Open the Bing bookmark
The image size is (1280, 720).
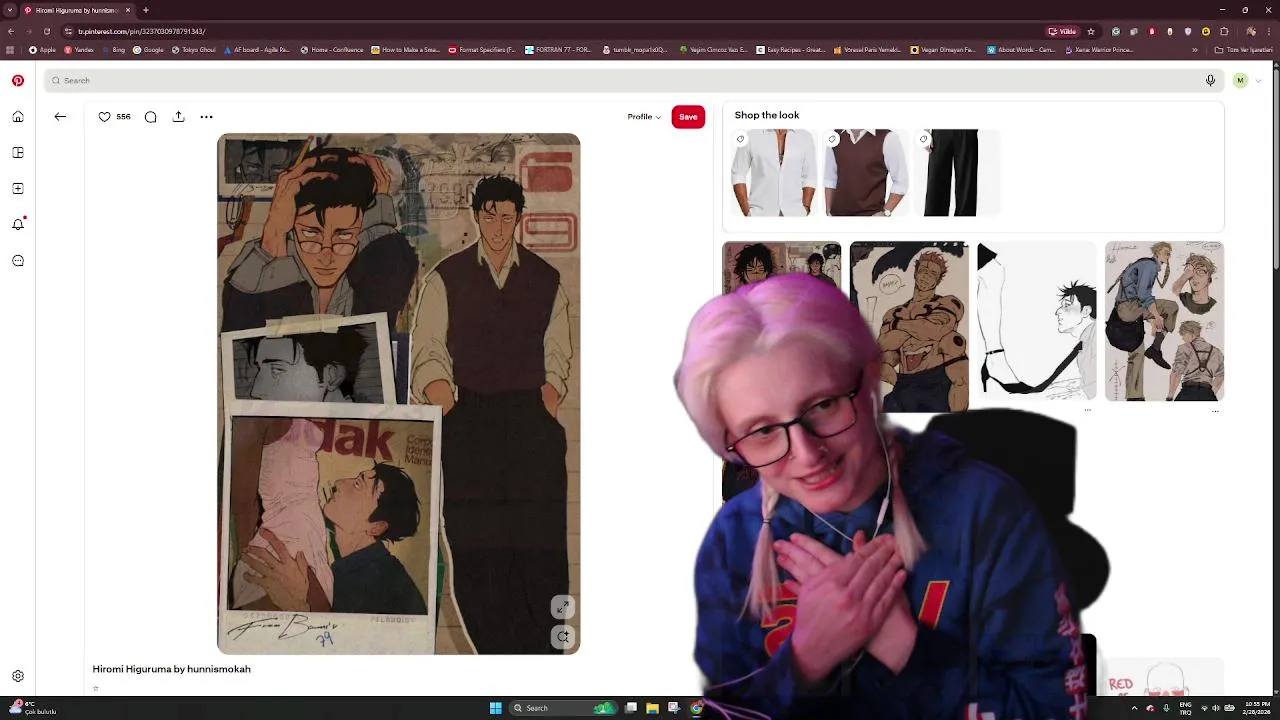113,50
